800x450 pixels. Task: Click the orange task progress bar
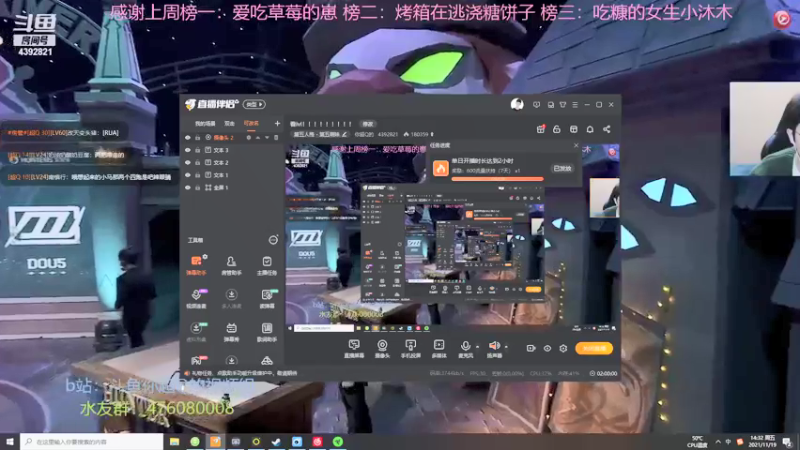coord(497,179)
